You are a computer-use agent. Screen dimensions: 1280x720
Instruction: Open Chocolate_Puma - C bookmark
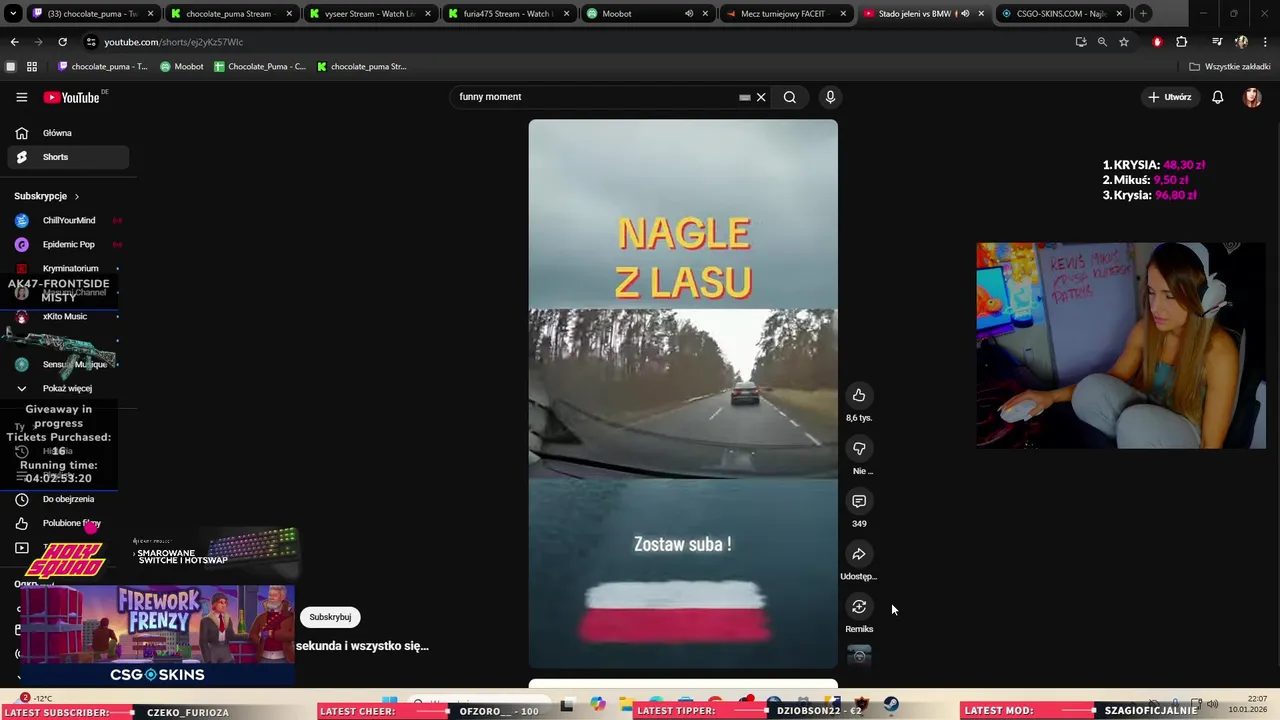(260, 67)
